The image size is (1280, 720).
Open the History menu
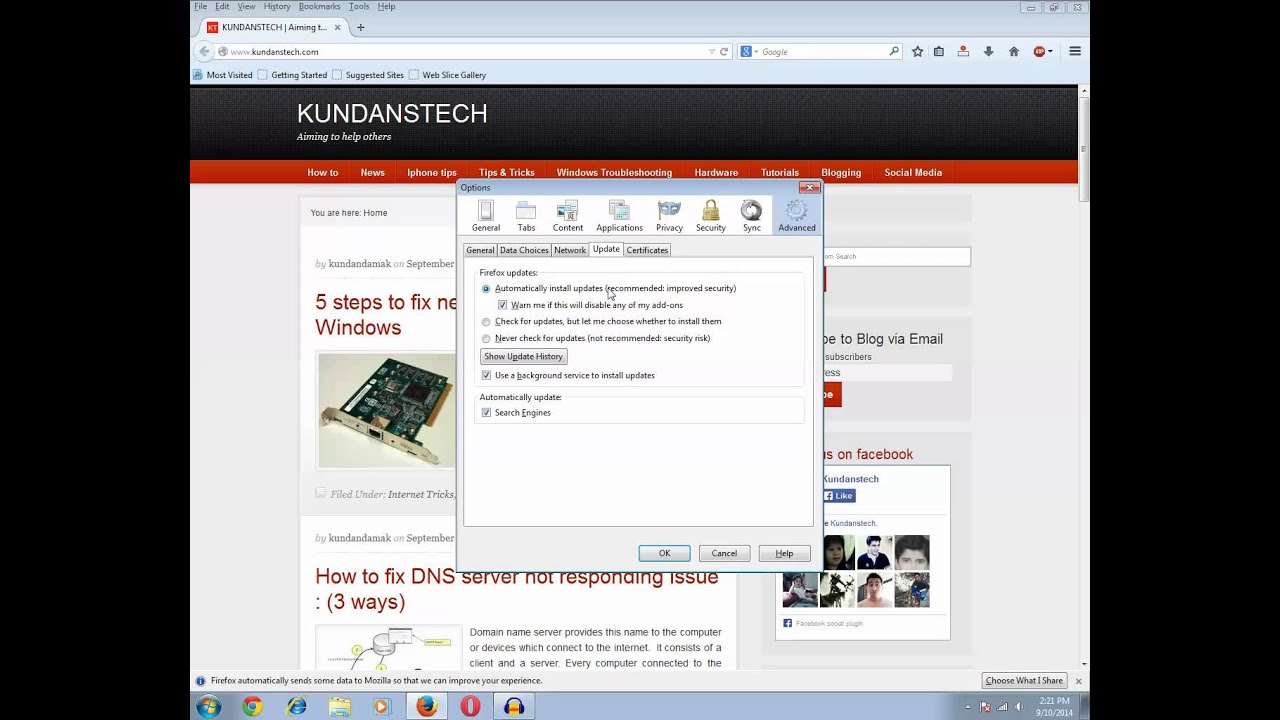277,6
